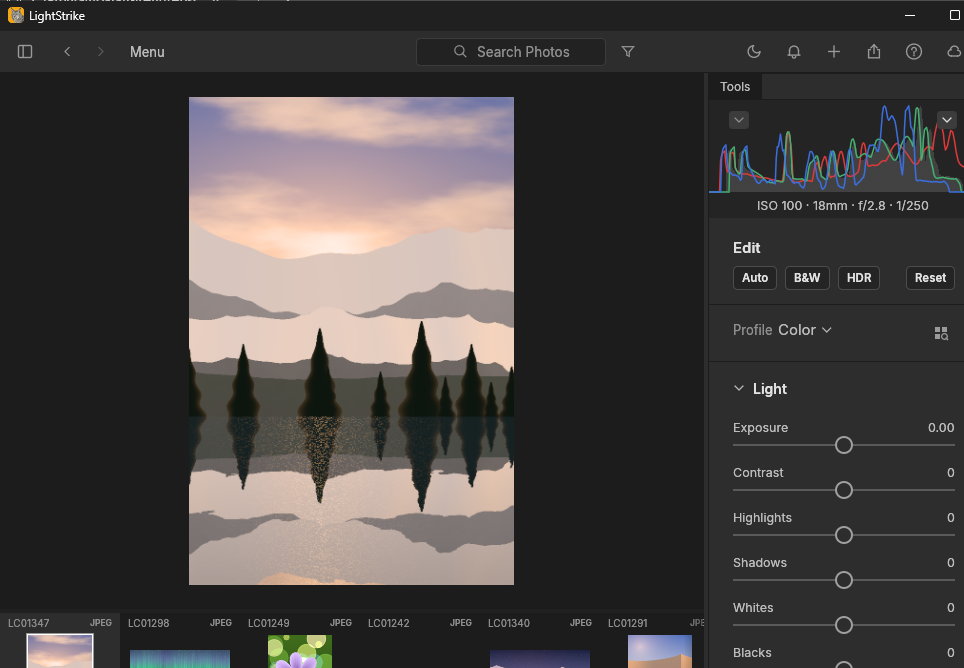Open the Menu item
Image resolution: width=964 pixels, height=668 pixels.
[x=147, y=52]
